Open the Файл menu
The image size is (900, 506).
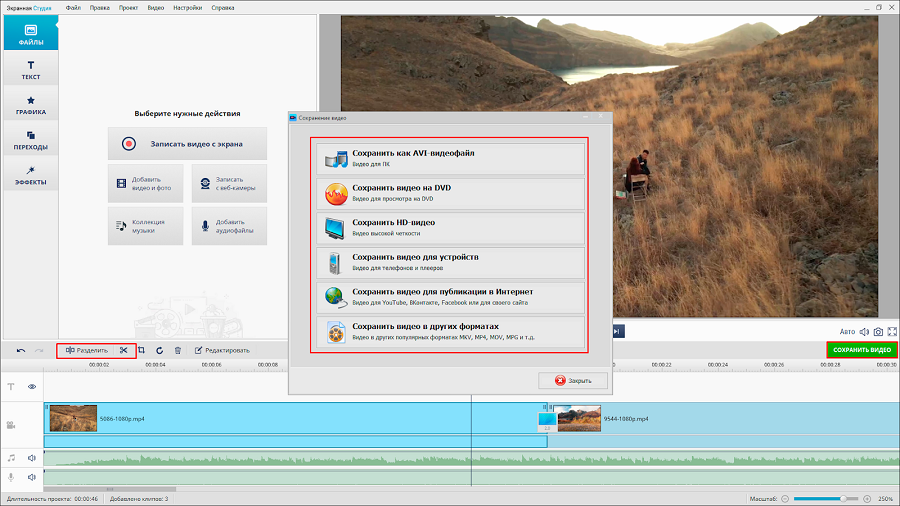74,7
